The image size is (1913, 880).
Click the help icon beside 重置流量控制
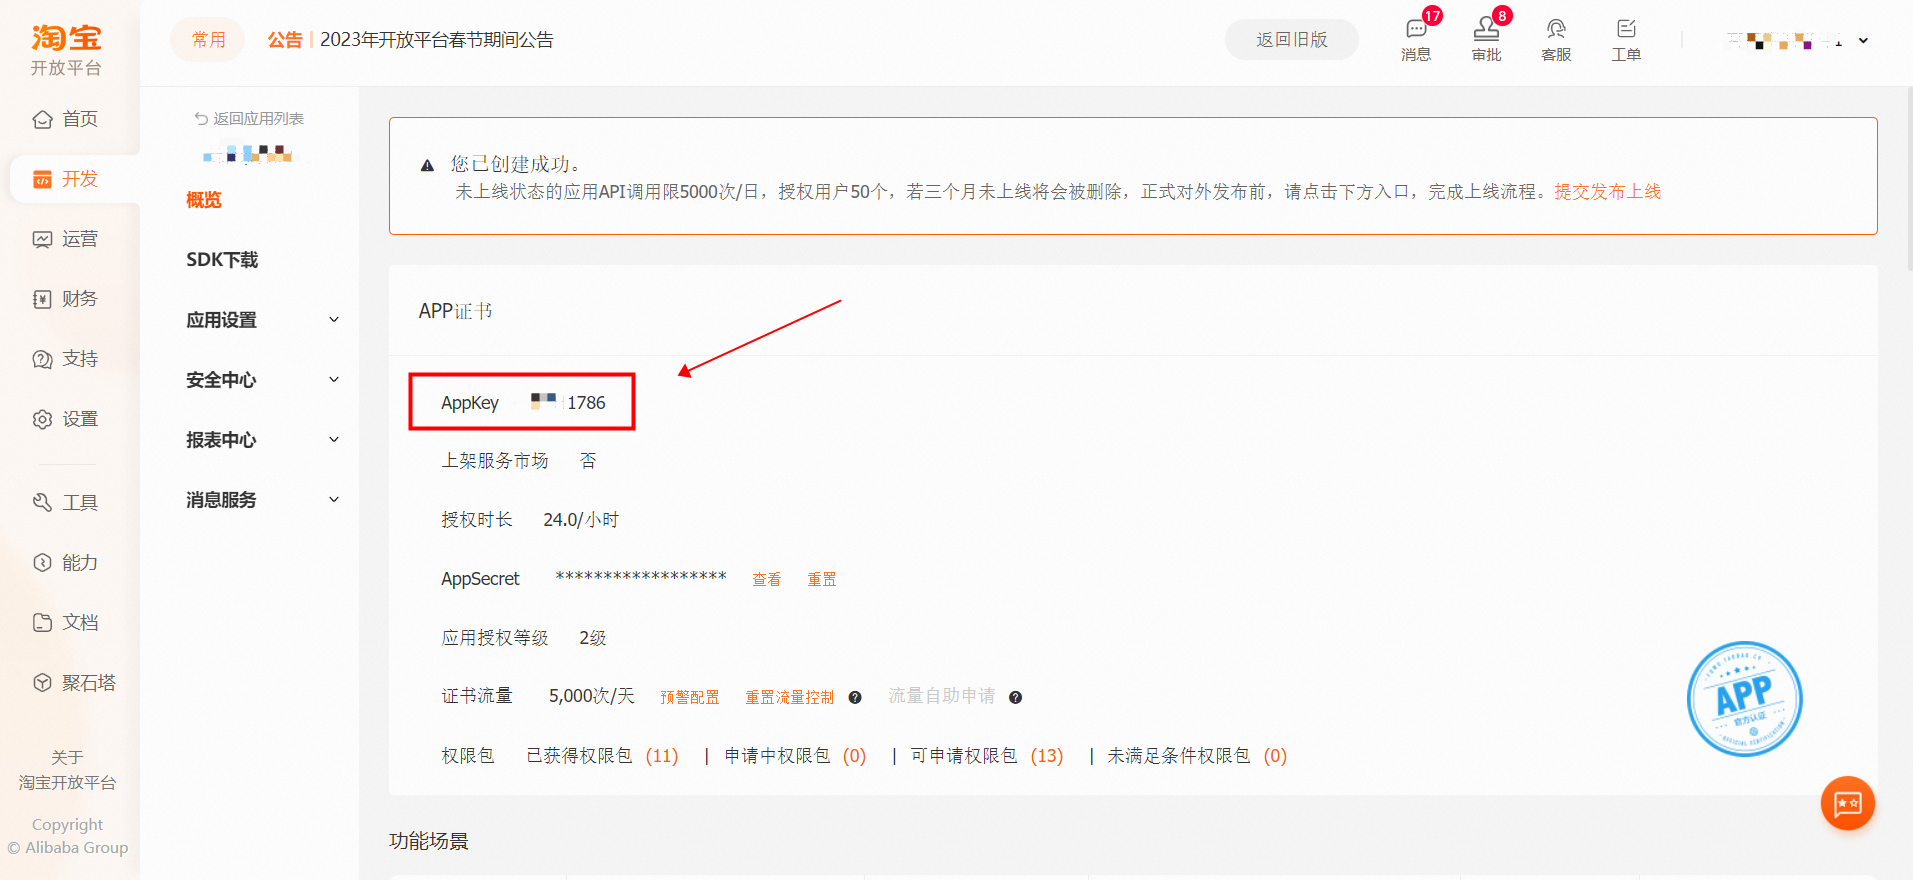855,697
